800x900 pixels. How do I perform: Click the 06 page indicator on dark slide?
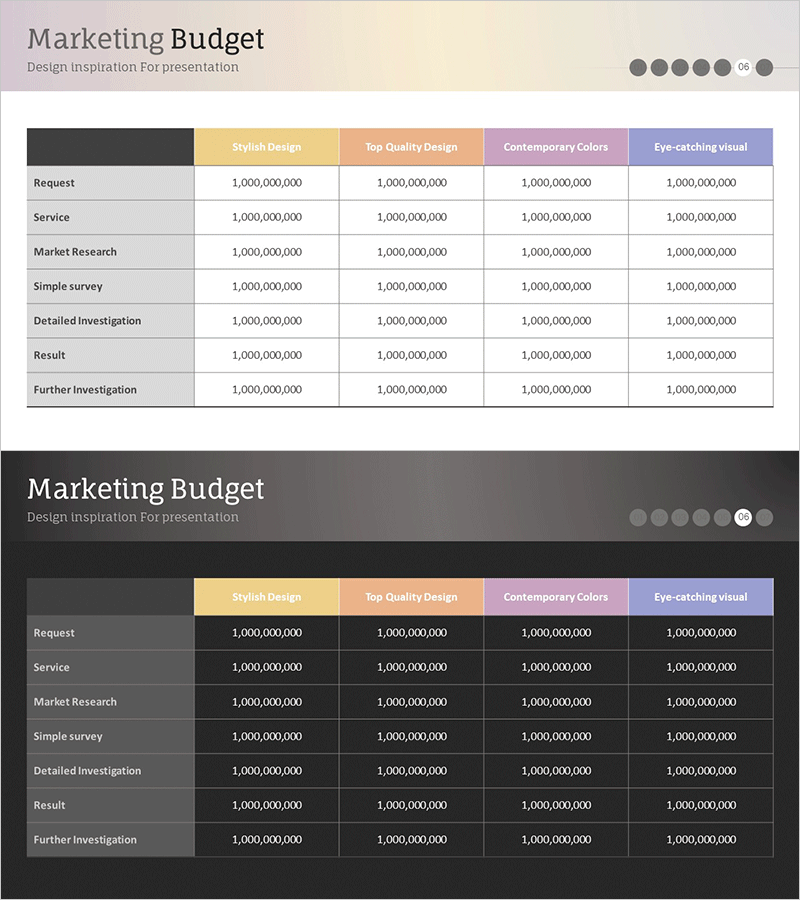click(743, 517)
